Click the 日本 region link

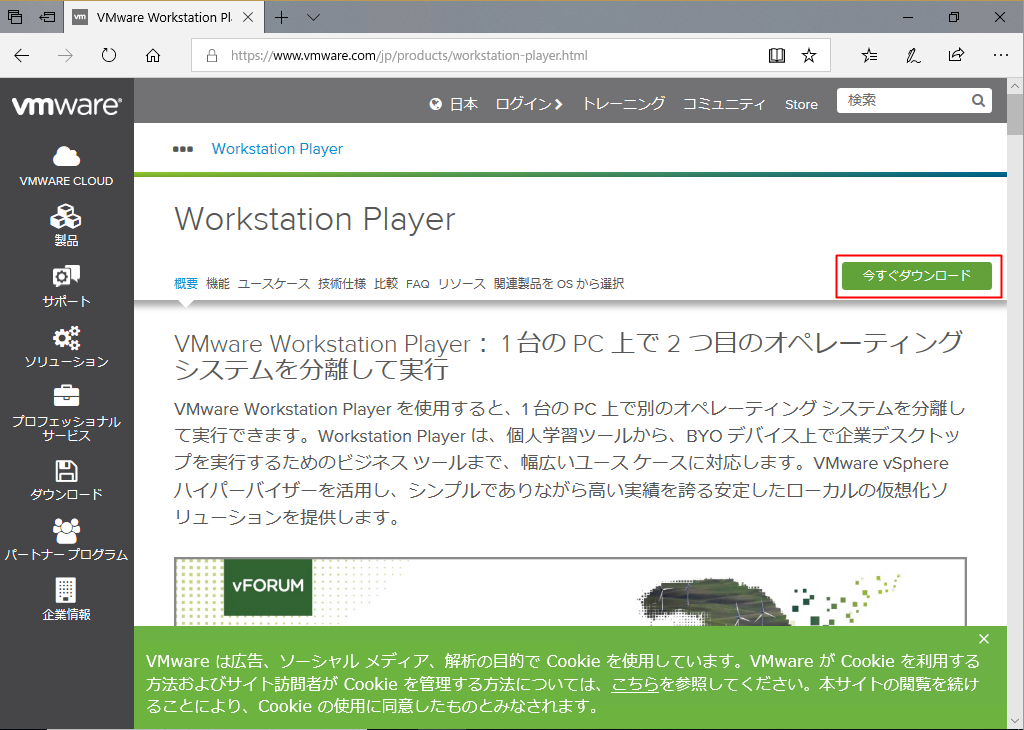(464, 104)
